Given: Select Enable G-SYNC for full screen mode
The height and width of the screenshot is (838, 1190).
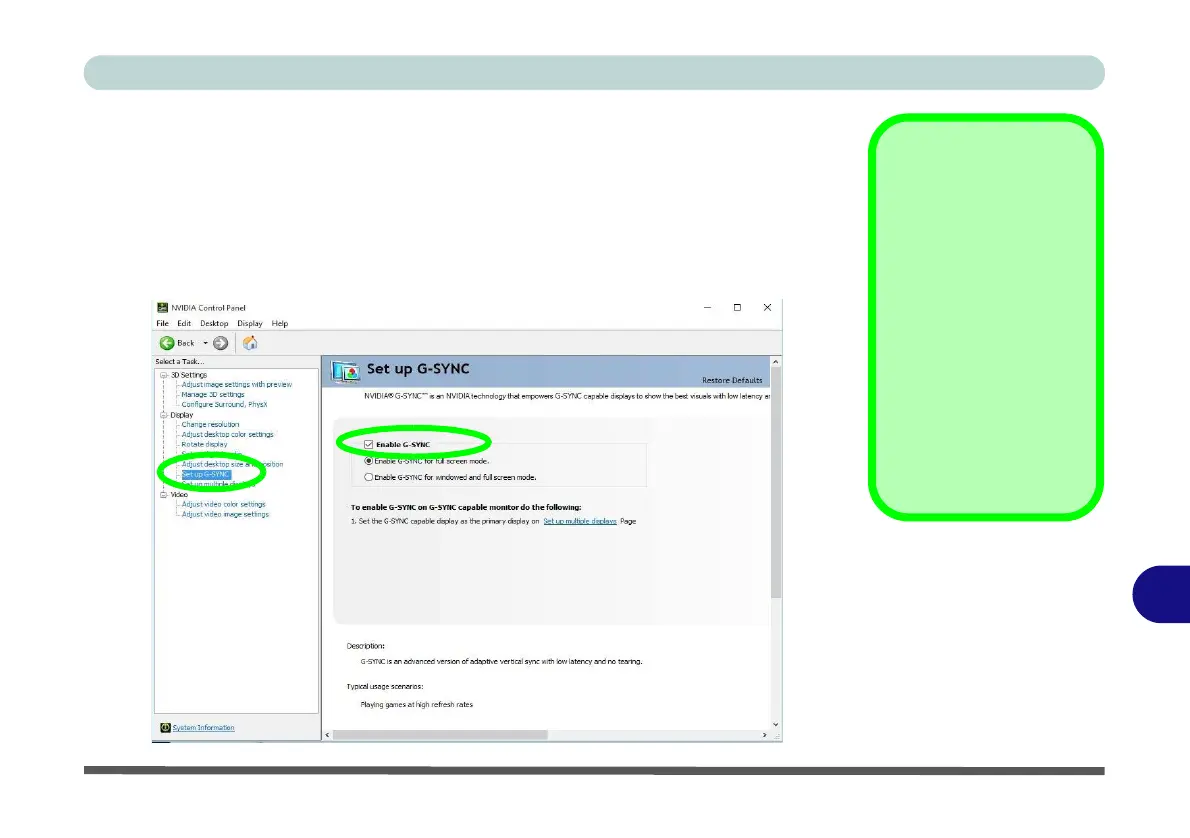Looking at the screenshot, I should point(369,462).
